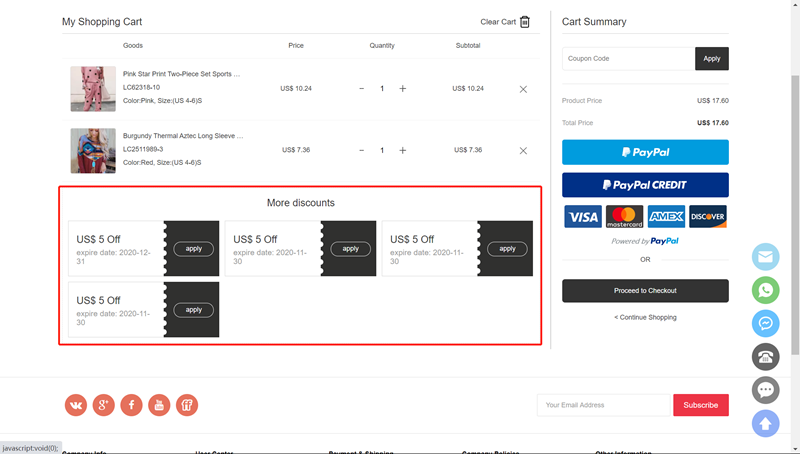Focus the Coupon Code field
The width and height of the screenshot is (800, 454).
[629, 59]
